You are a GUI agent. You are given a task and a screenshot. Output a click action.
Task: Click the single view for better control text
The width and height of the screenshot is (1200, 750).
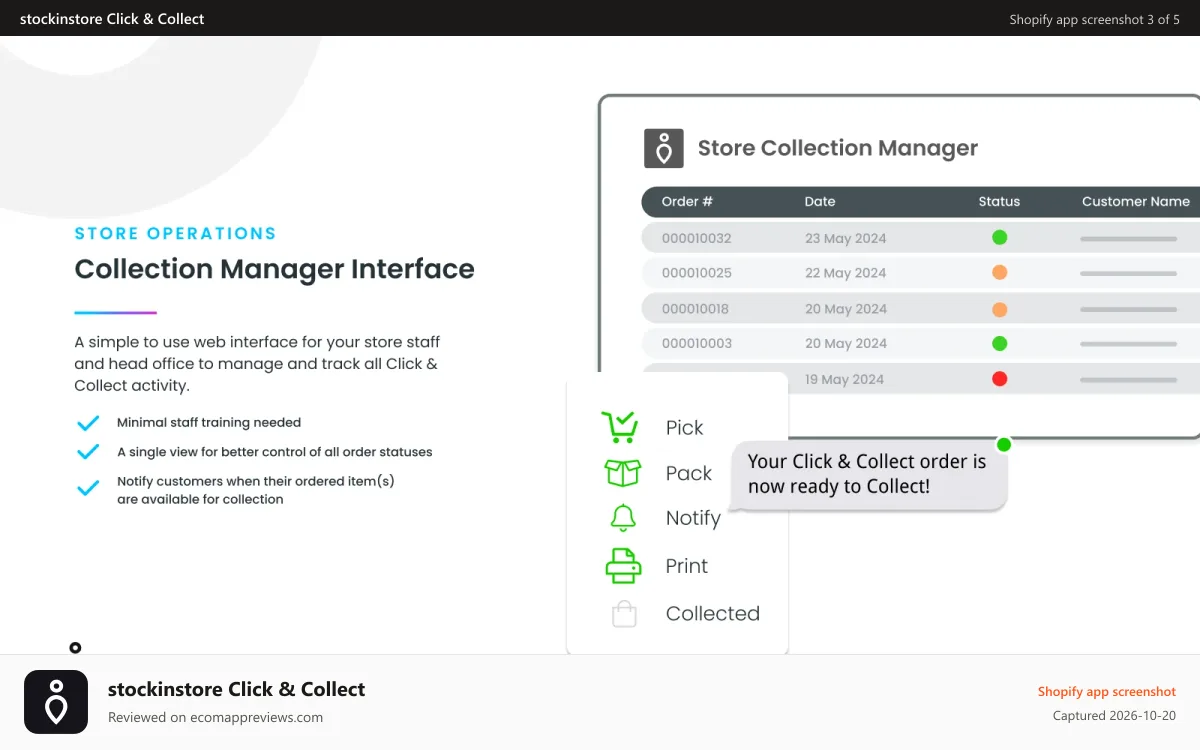coord(275,452)
